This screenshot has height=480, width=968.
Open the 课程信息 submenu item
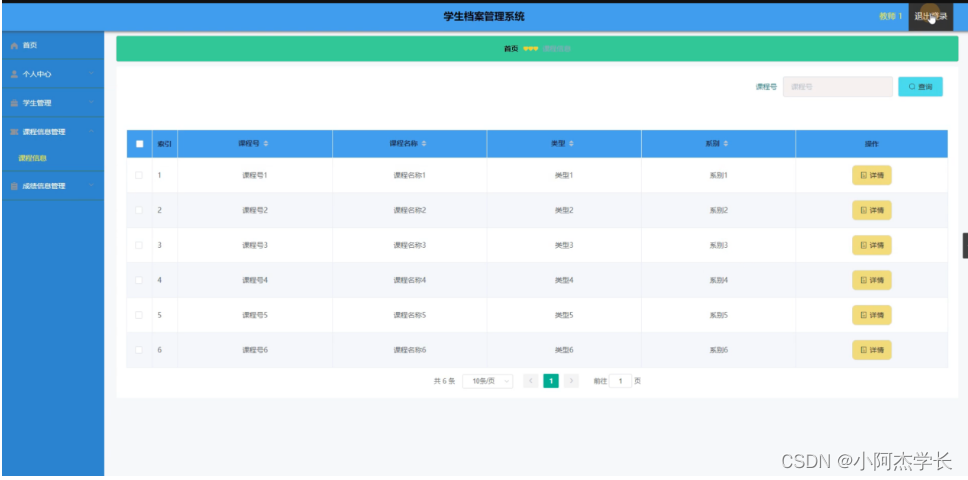[x=33, y=159]
